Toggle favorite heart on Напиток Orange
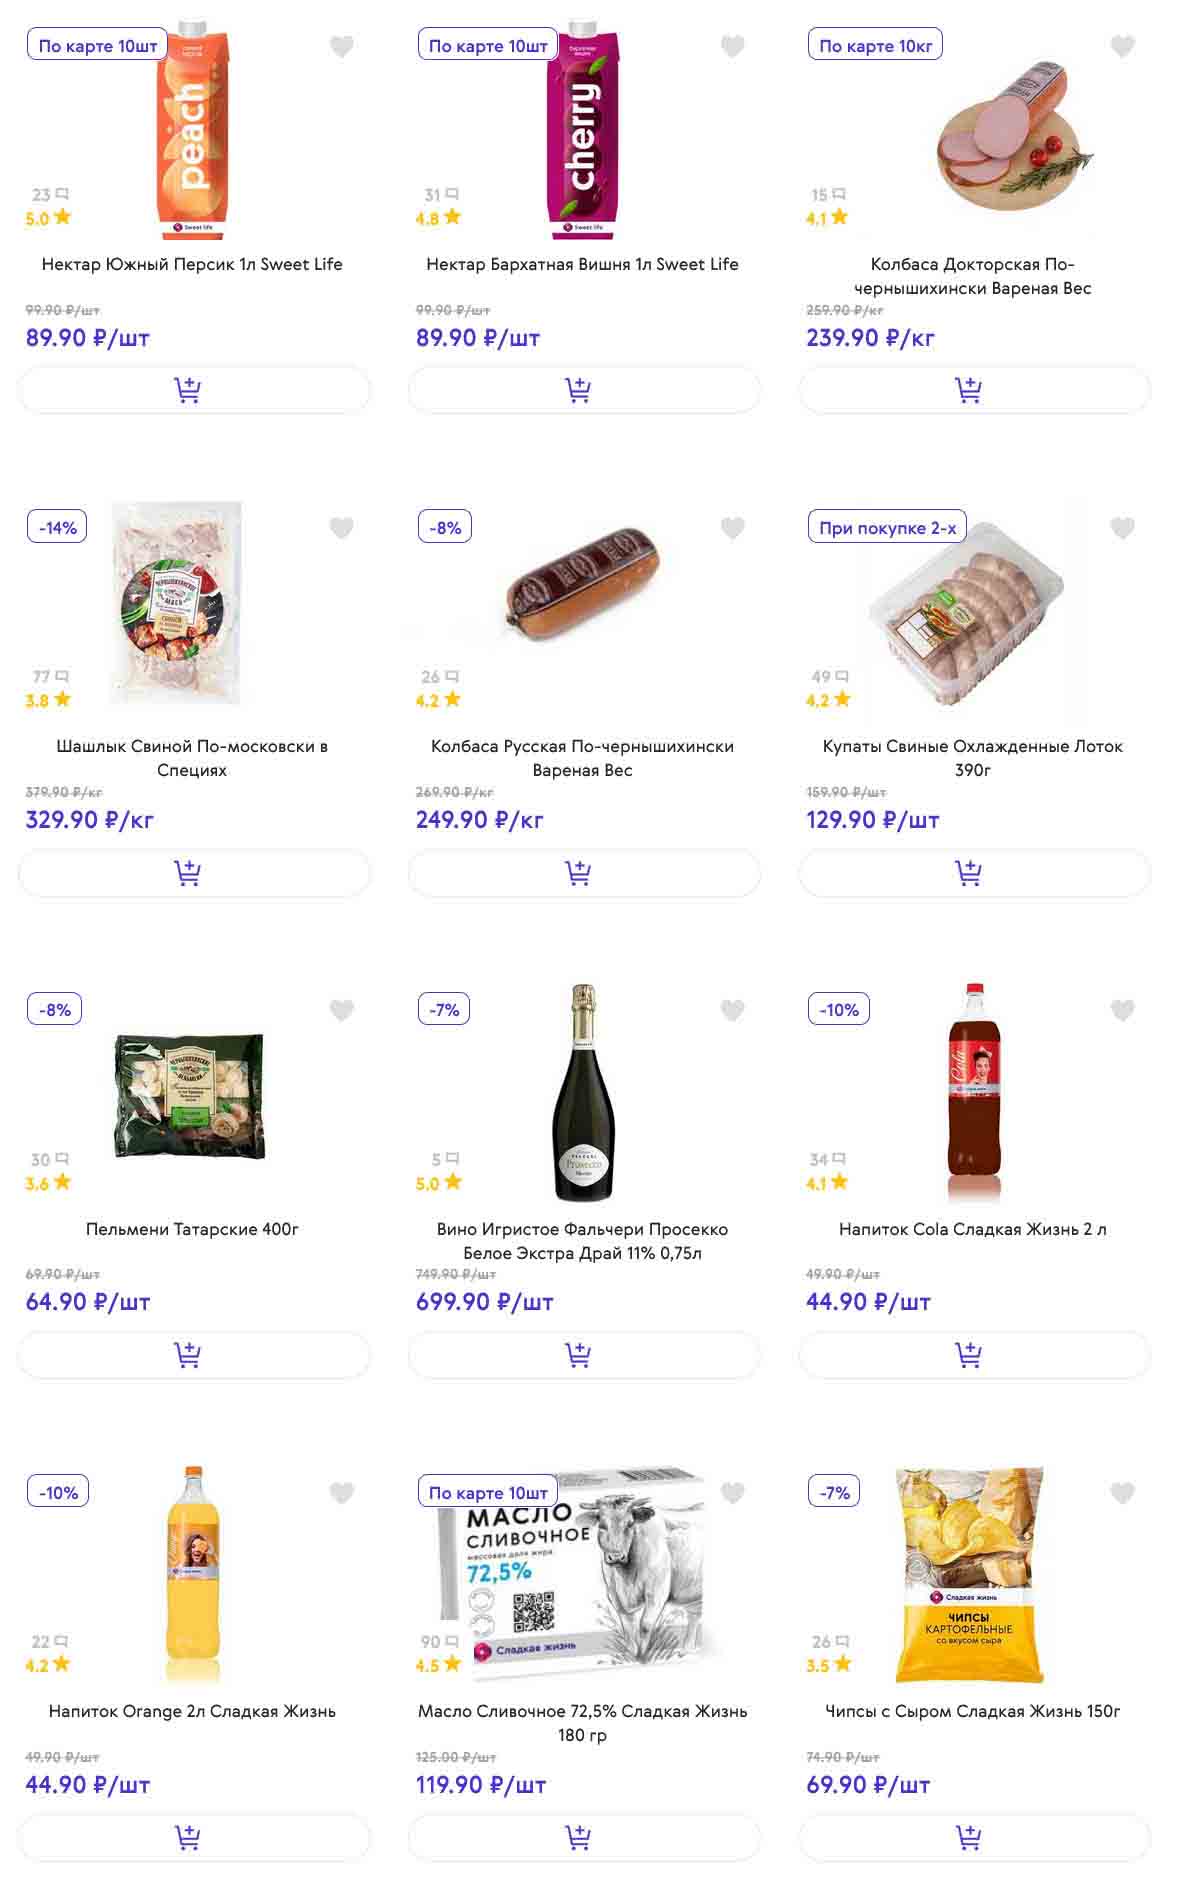1185x1895 pixels. [x=342, y=1493]
